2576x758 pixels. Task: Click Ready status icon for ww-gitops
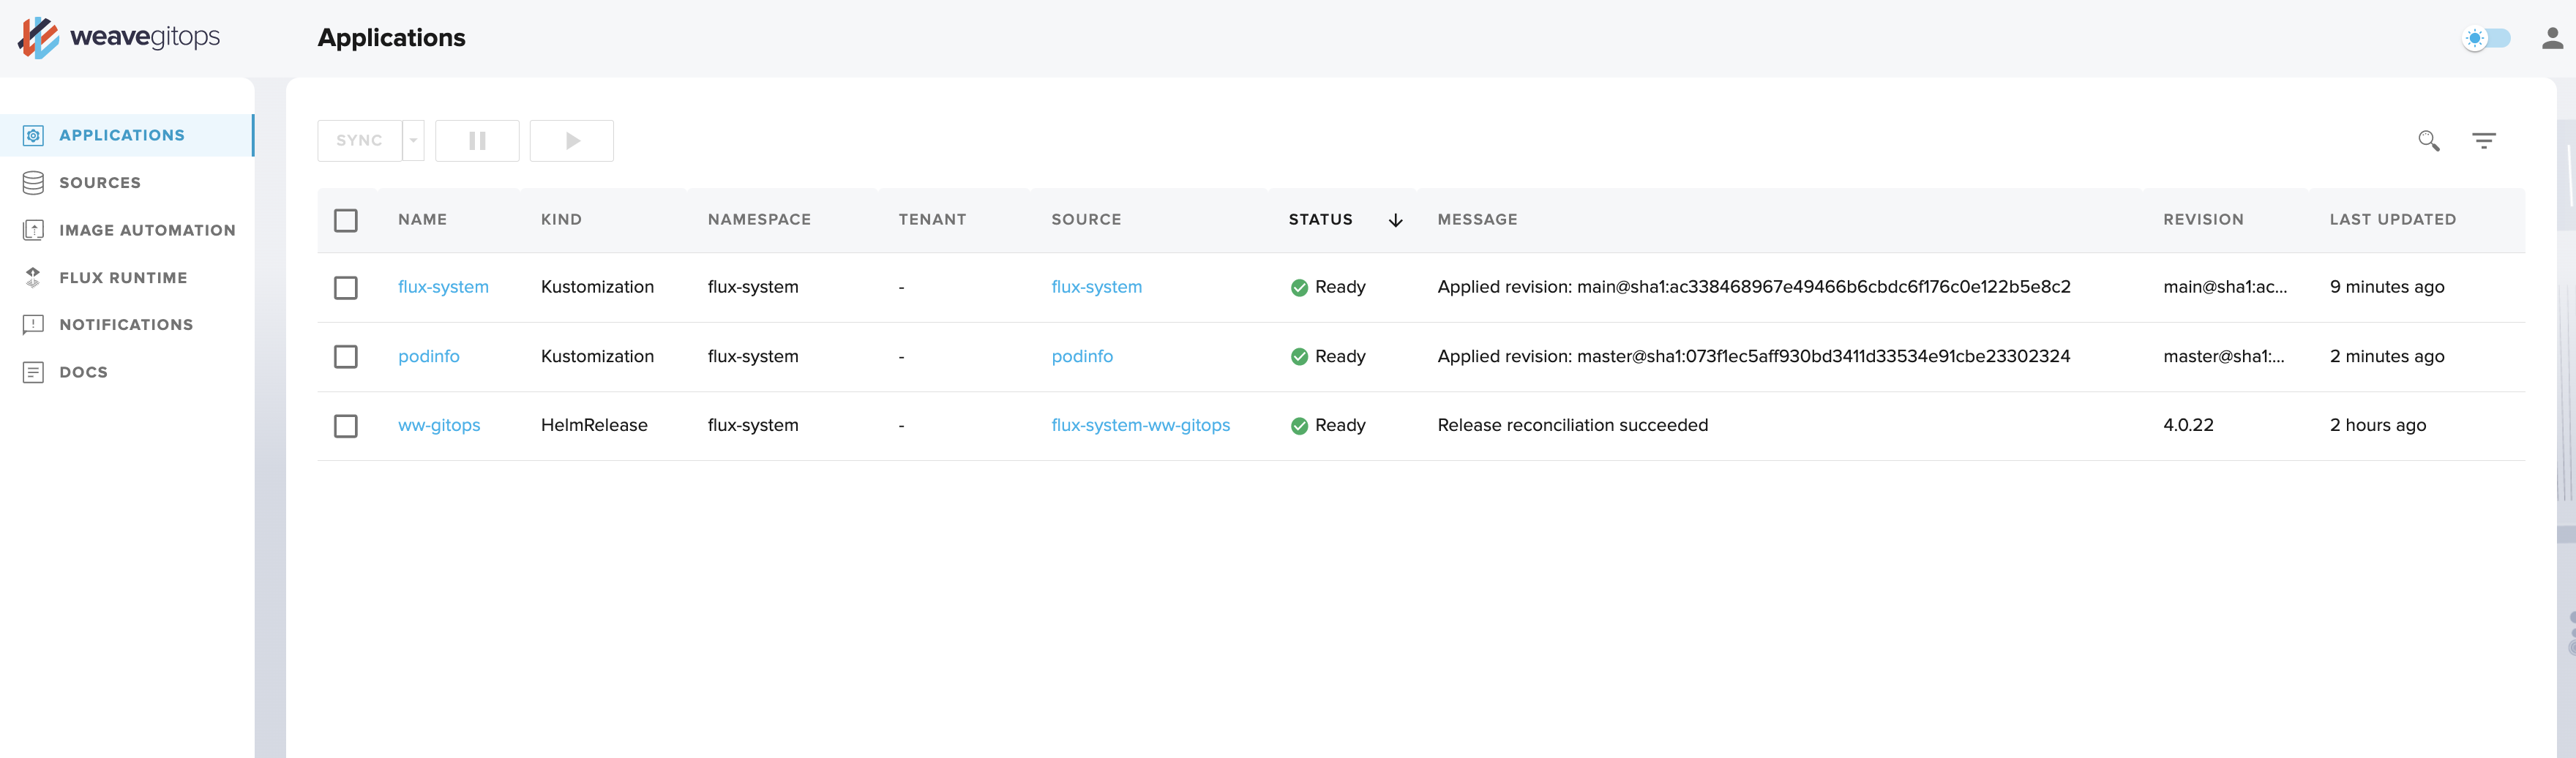pos(1299,426)
